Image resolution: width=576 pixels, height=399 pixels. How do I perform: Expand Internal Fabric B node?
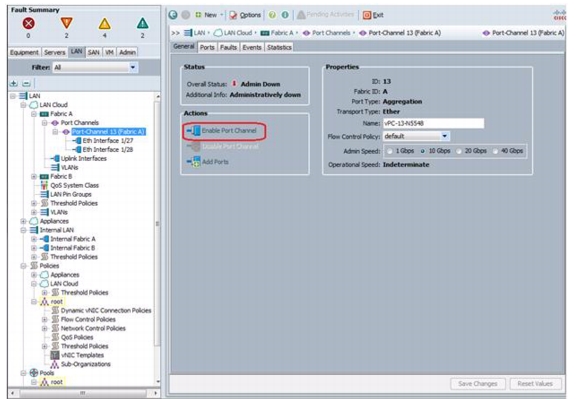(x=34, y=248)
